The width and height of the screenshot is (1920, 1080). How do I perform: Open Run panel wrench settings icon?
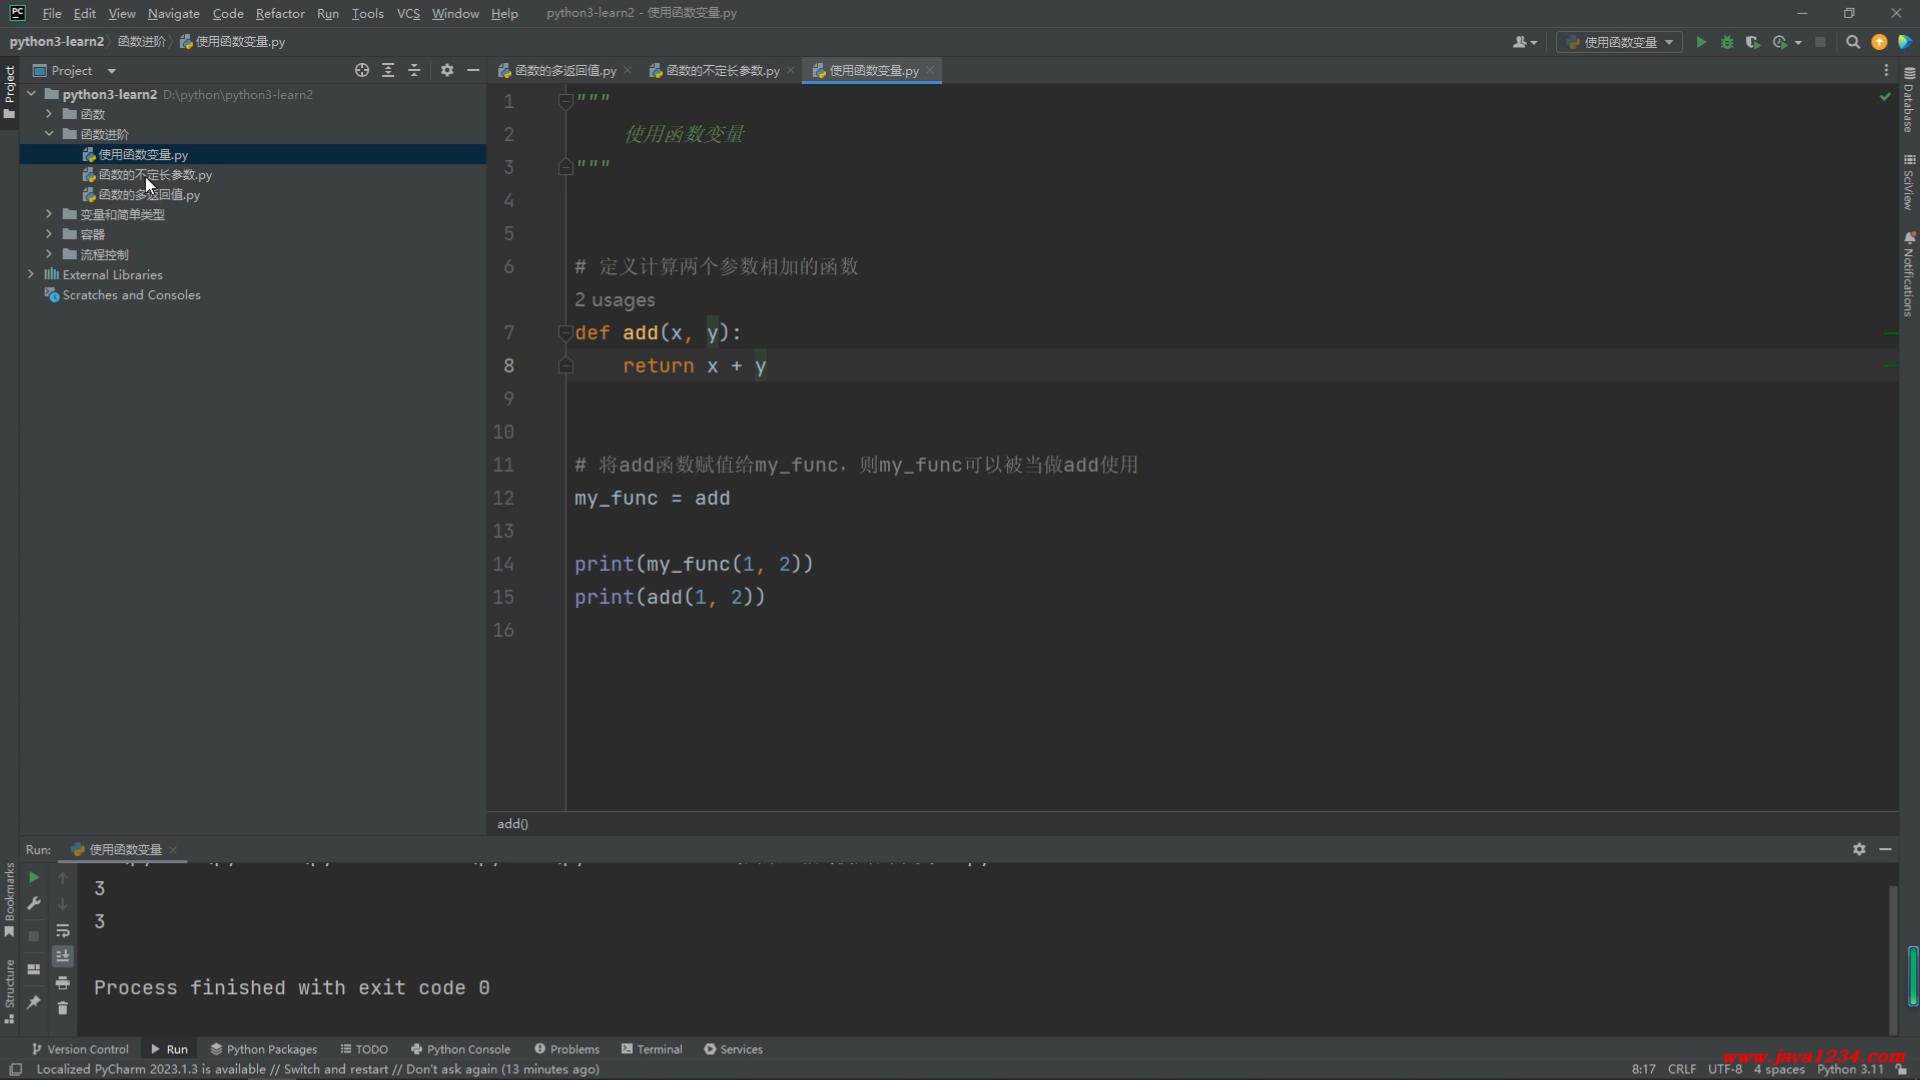33,904
